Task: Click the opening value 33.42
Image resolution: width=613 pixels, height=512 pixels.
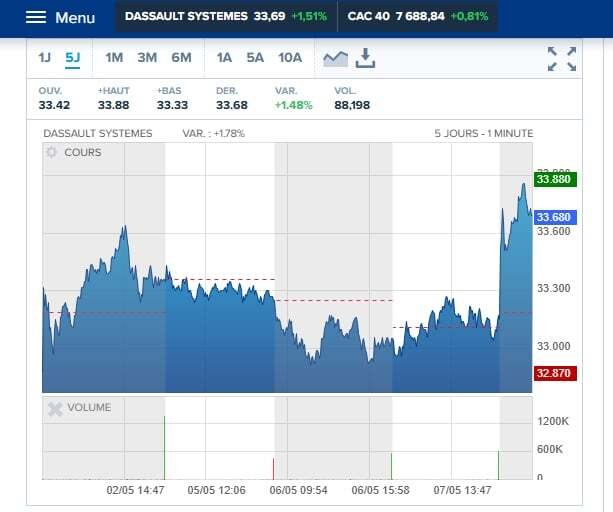Action: click(54, 105)
